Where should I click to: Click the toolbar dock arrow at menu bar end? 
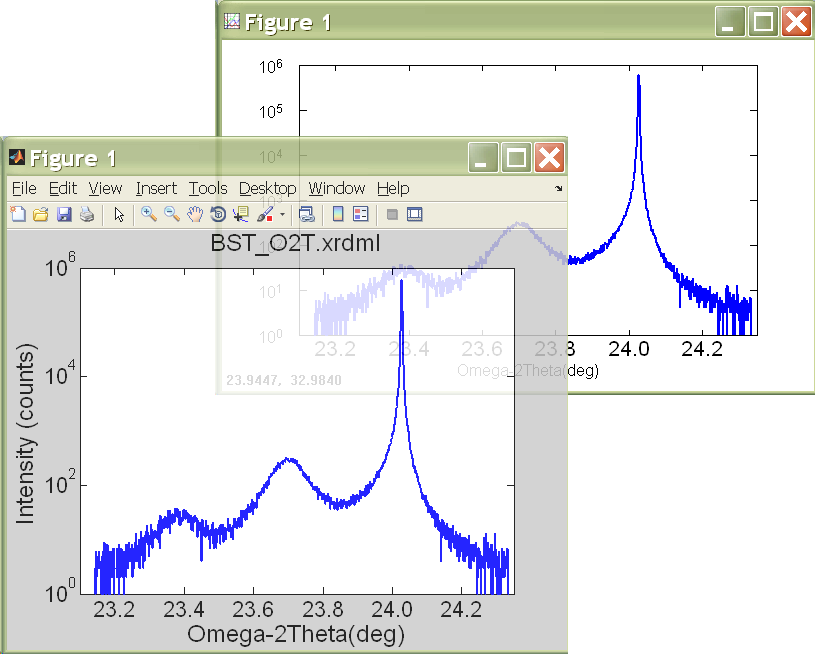pyautogui.click(x=558, y=188)
